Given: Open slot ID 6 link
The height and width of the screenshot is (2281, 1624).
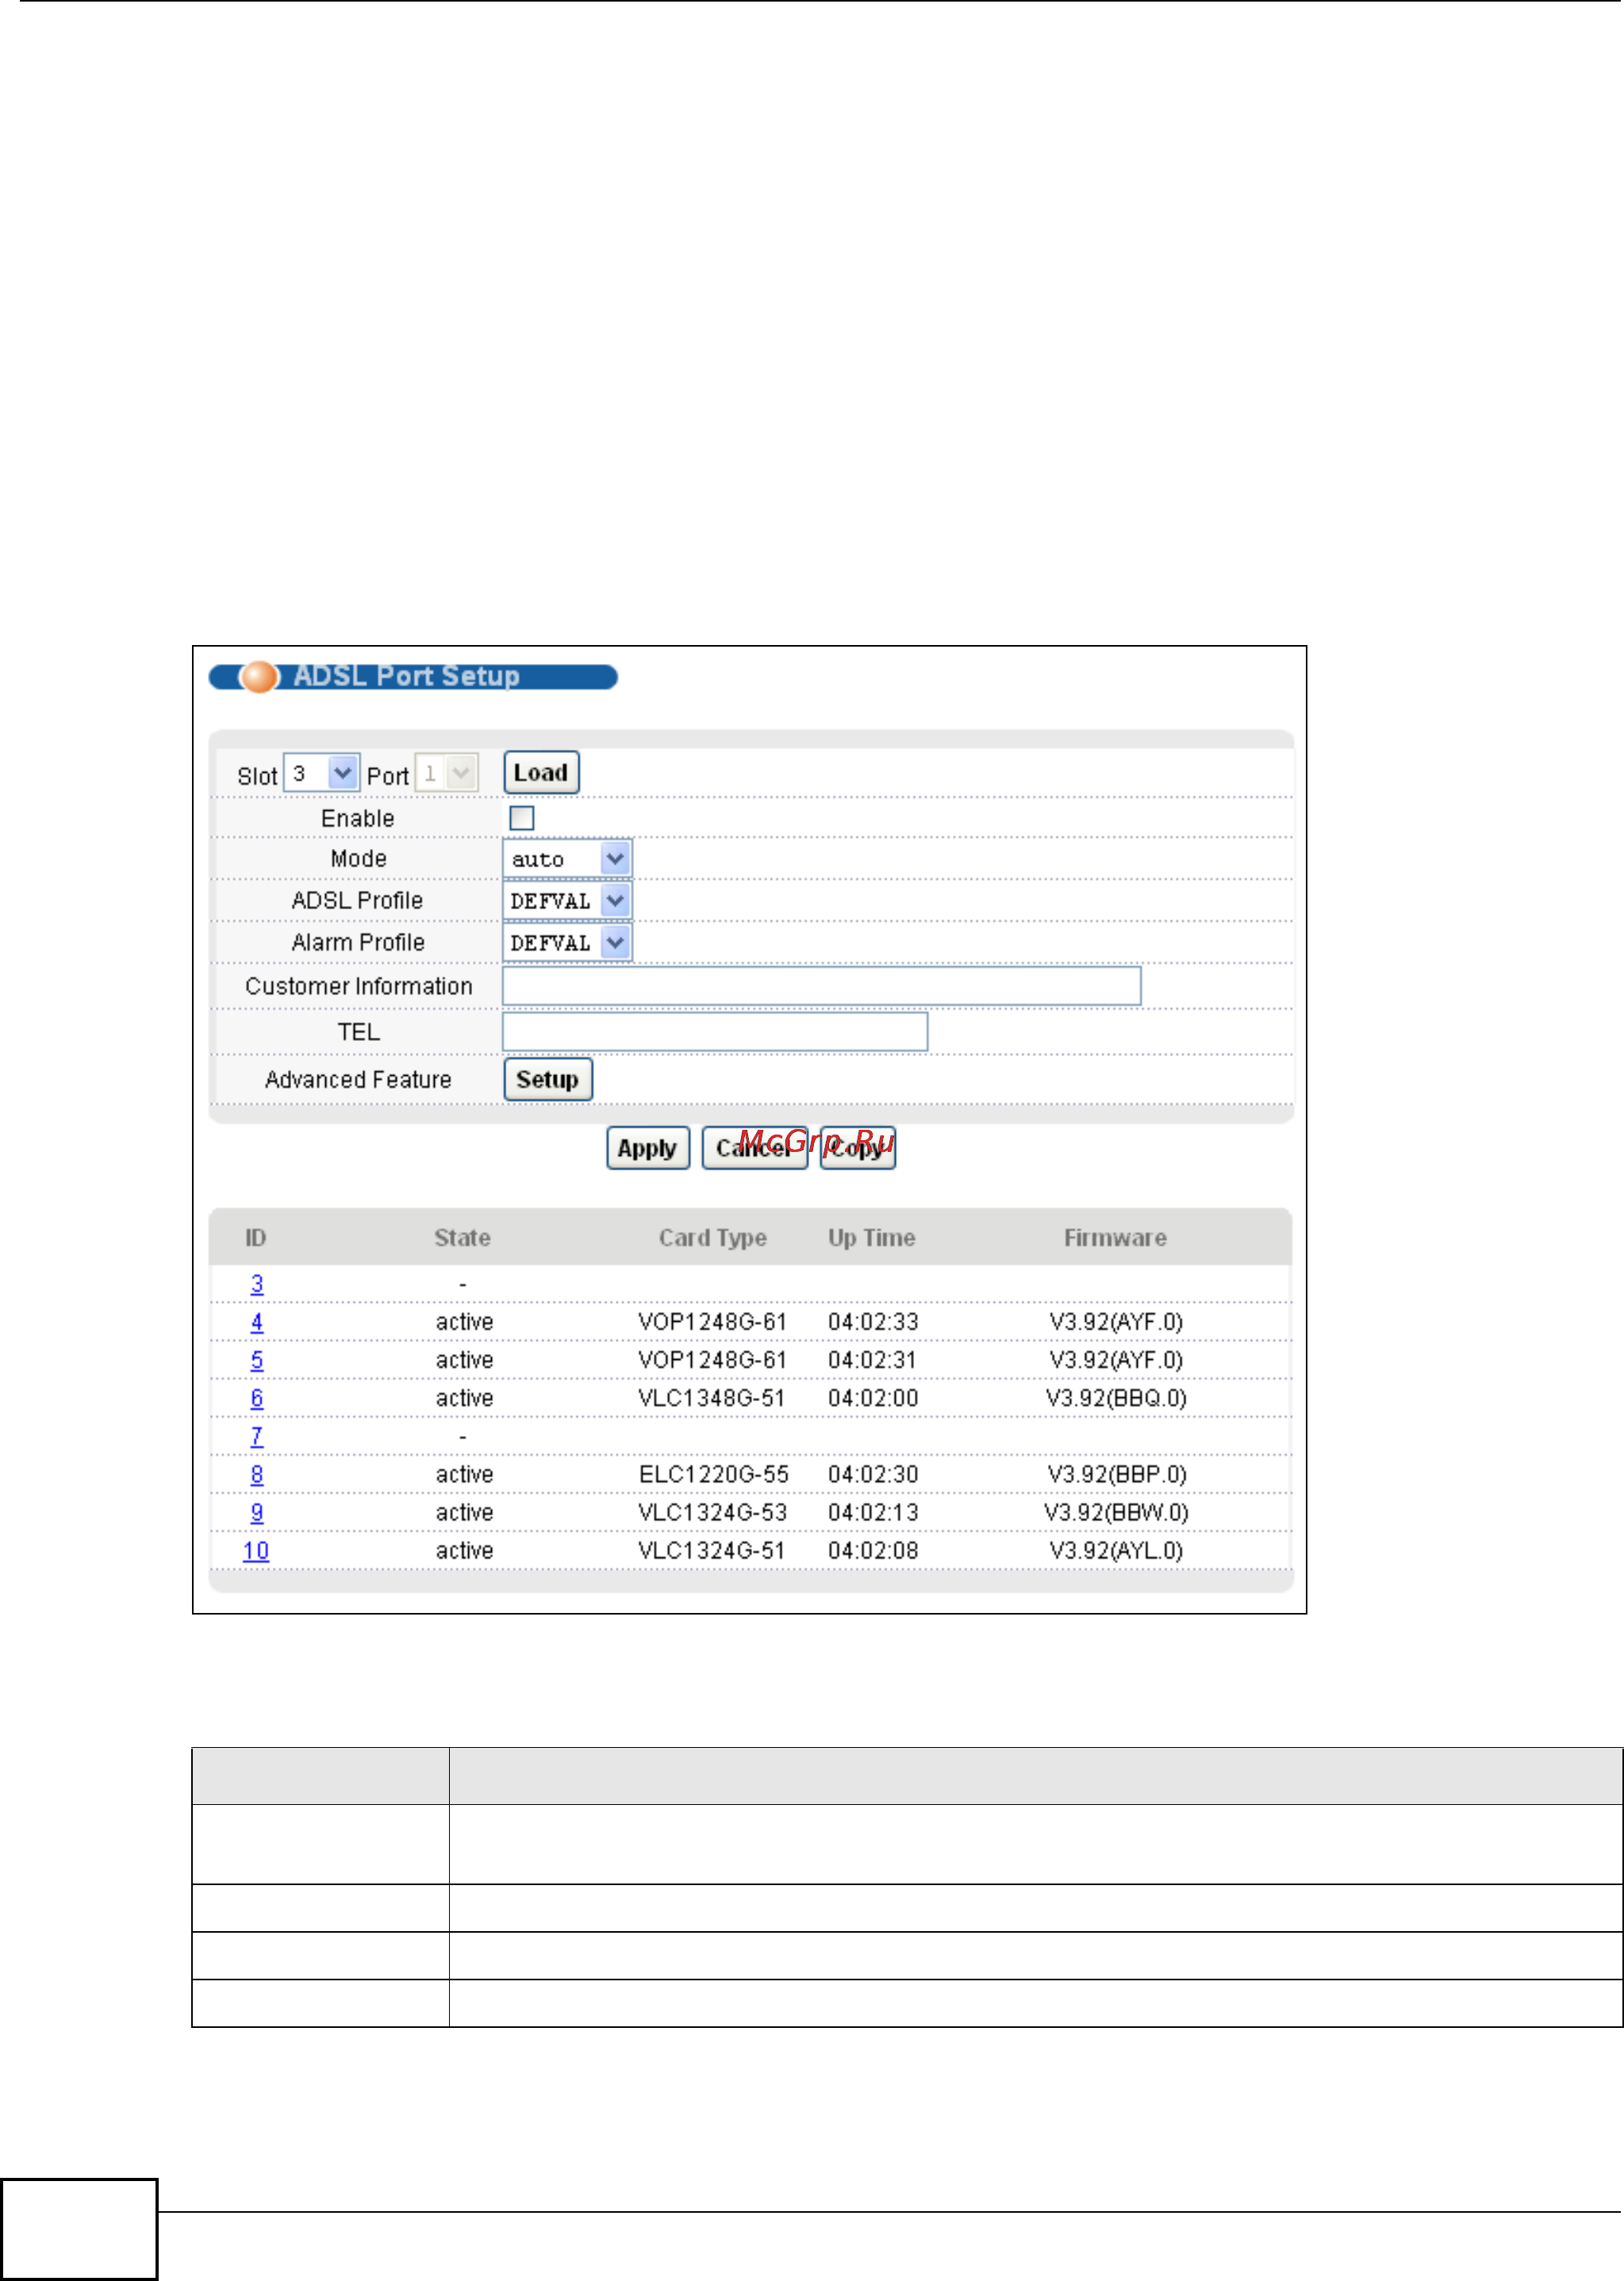Looking at the screenshot, I should pyautogui.click(x=257, y=1398).
